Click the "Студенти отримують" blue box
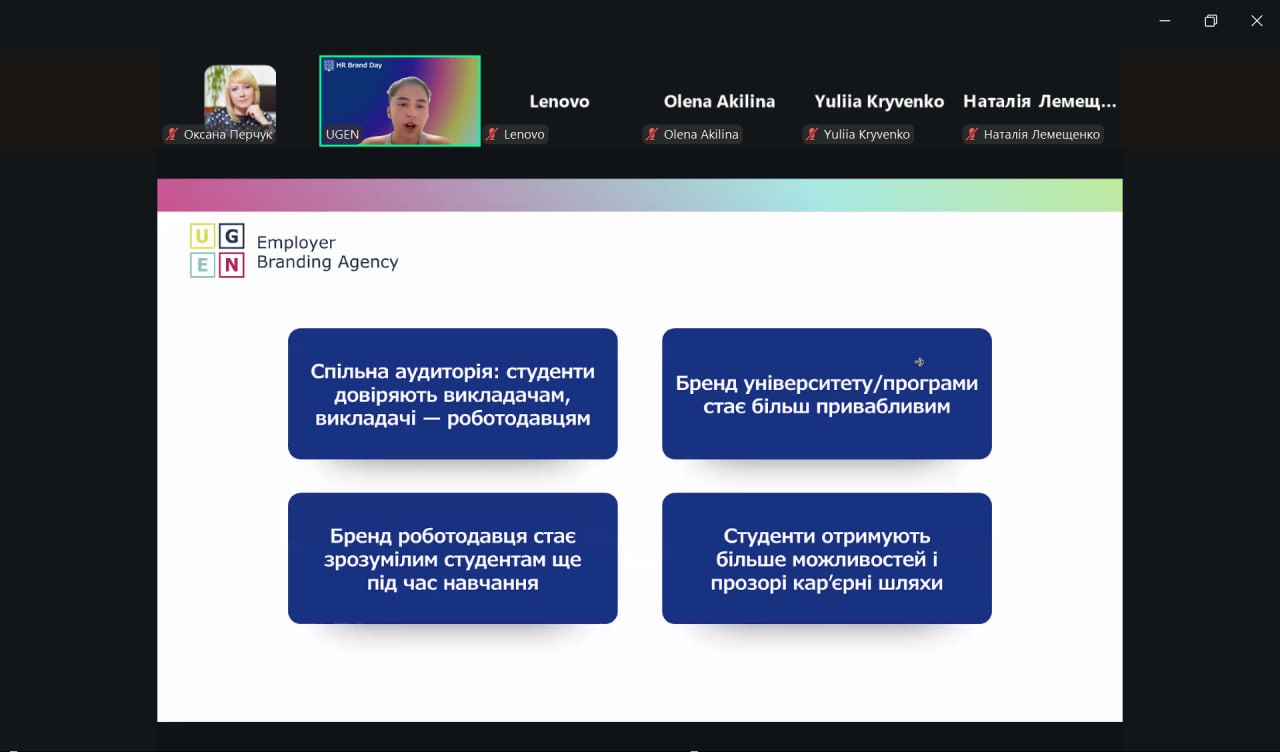 click(826, 558)
